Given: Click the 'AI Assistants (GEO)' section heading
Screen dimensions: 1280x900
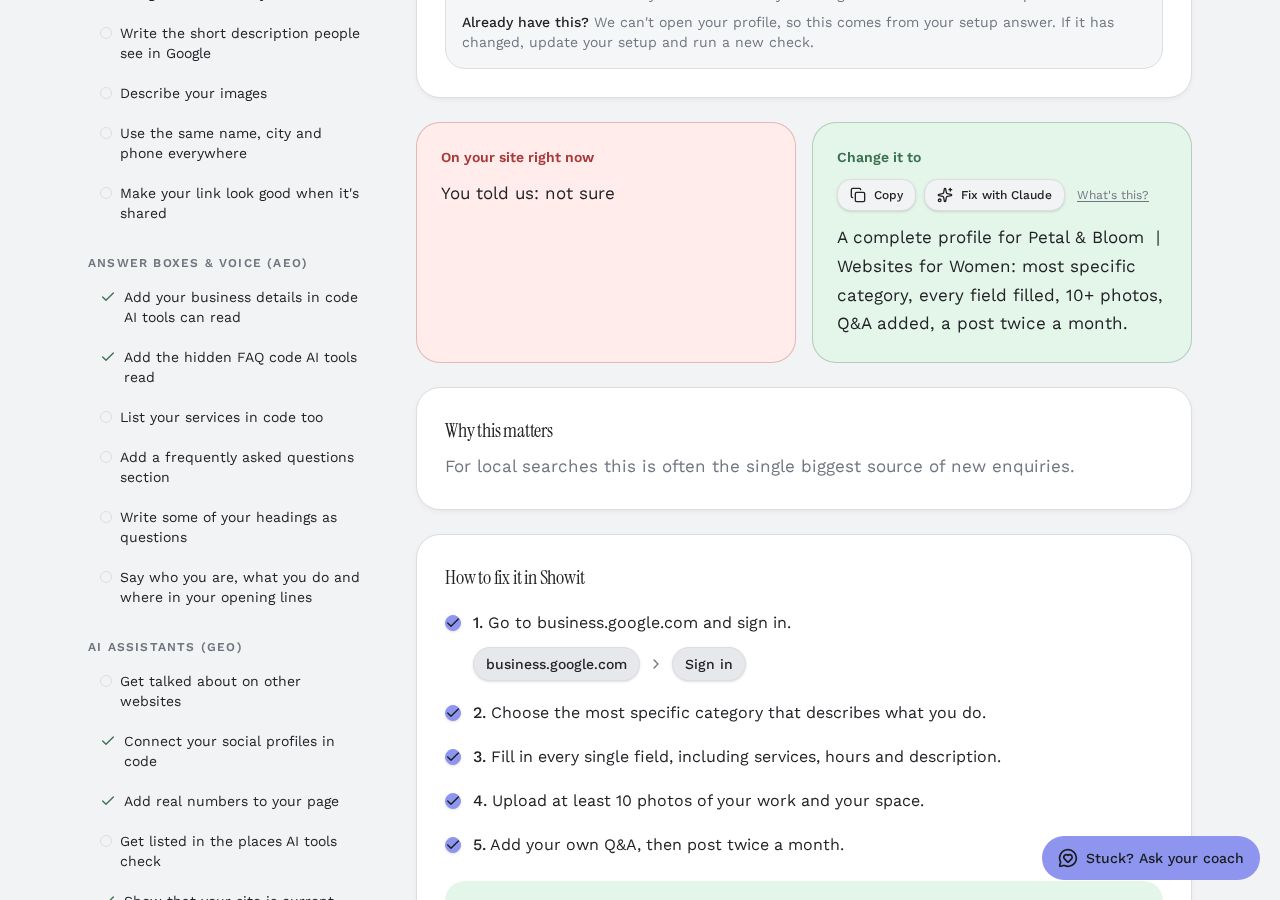Looking at the screenshot, I should [165, 647].
